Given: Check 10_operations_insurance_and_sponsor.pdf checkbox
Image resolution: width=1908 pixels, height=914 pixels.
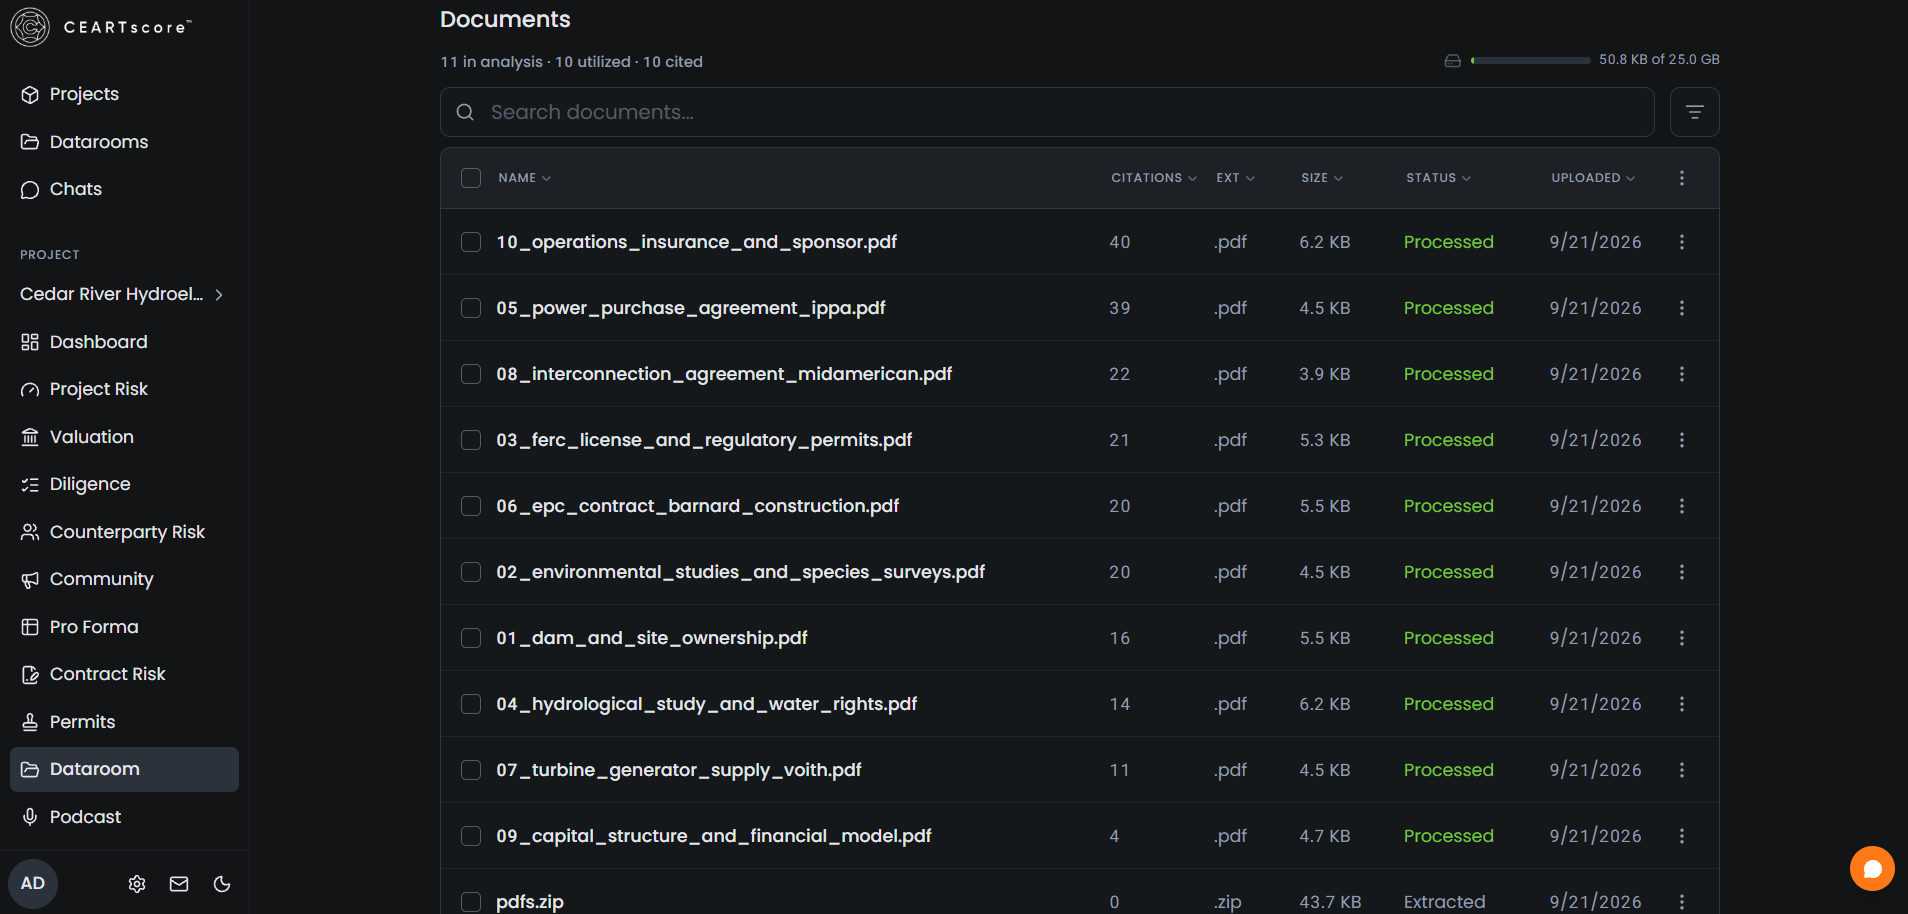Looking at the screenshot, I should pyautogui.click(x=471, y=242).
